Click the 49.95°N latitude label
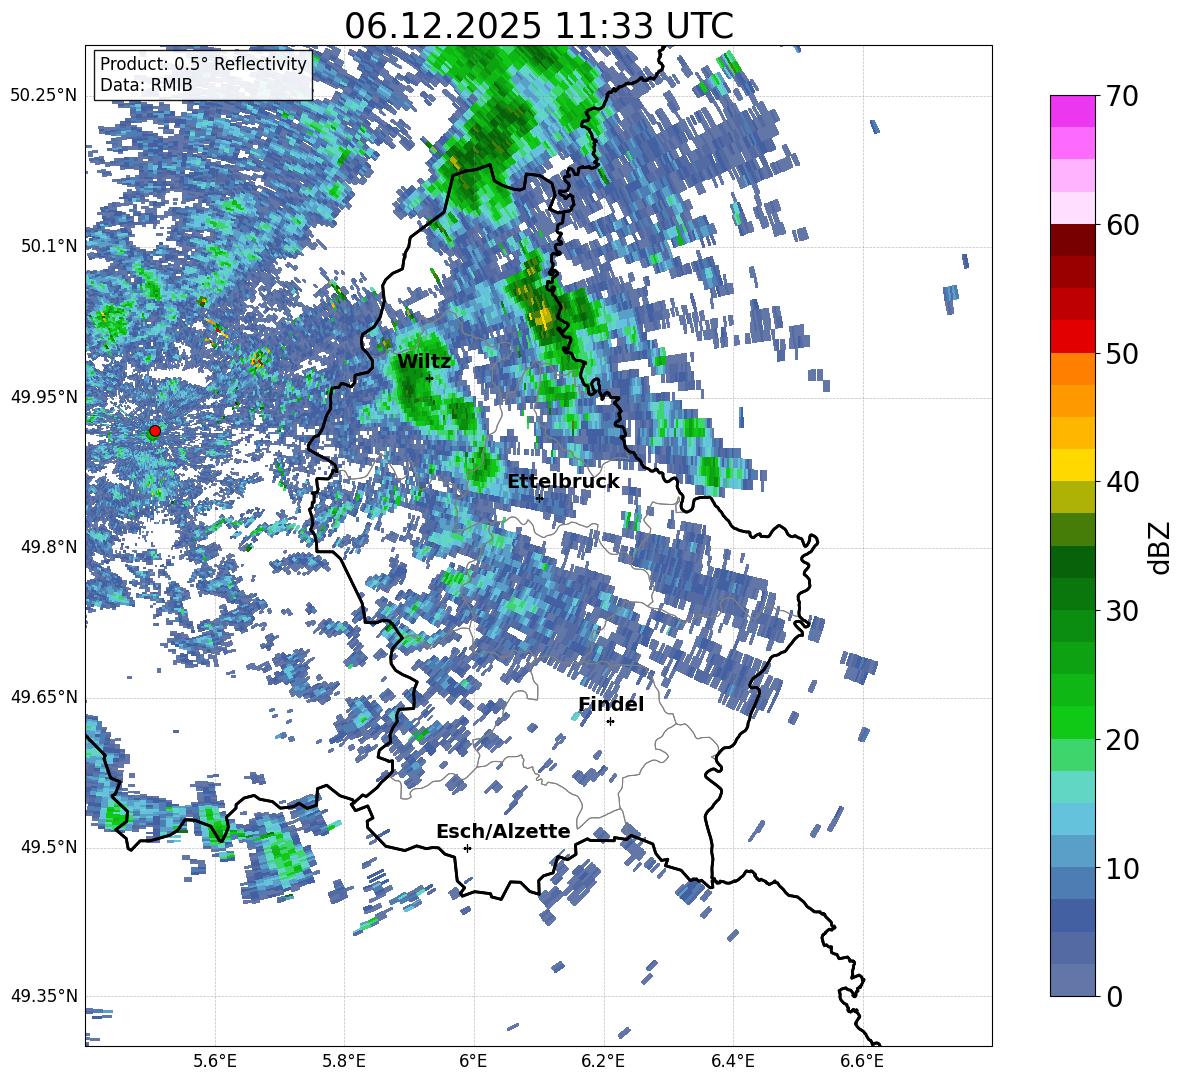The height and width of the screenshot is (1081, 1184). click(x=44, y=396)
